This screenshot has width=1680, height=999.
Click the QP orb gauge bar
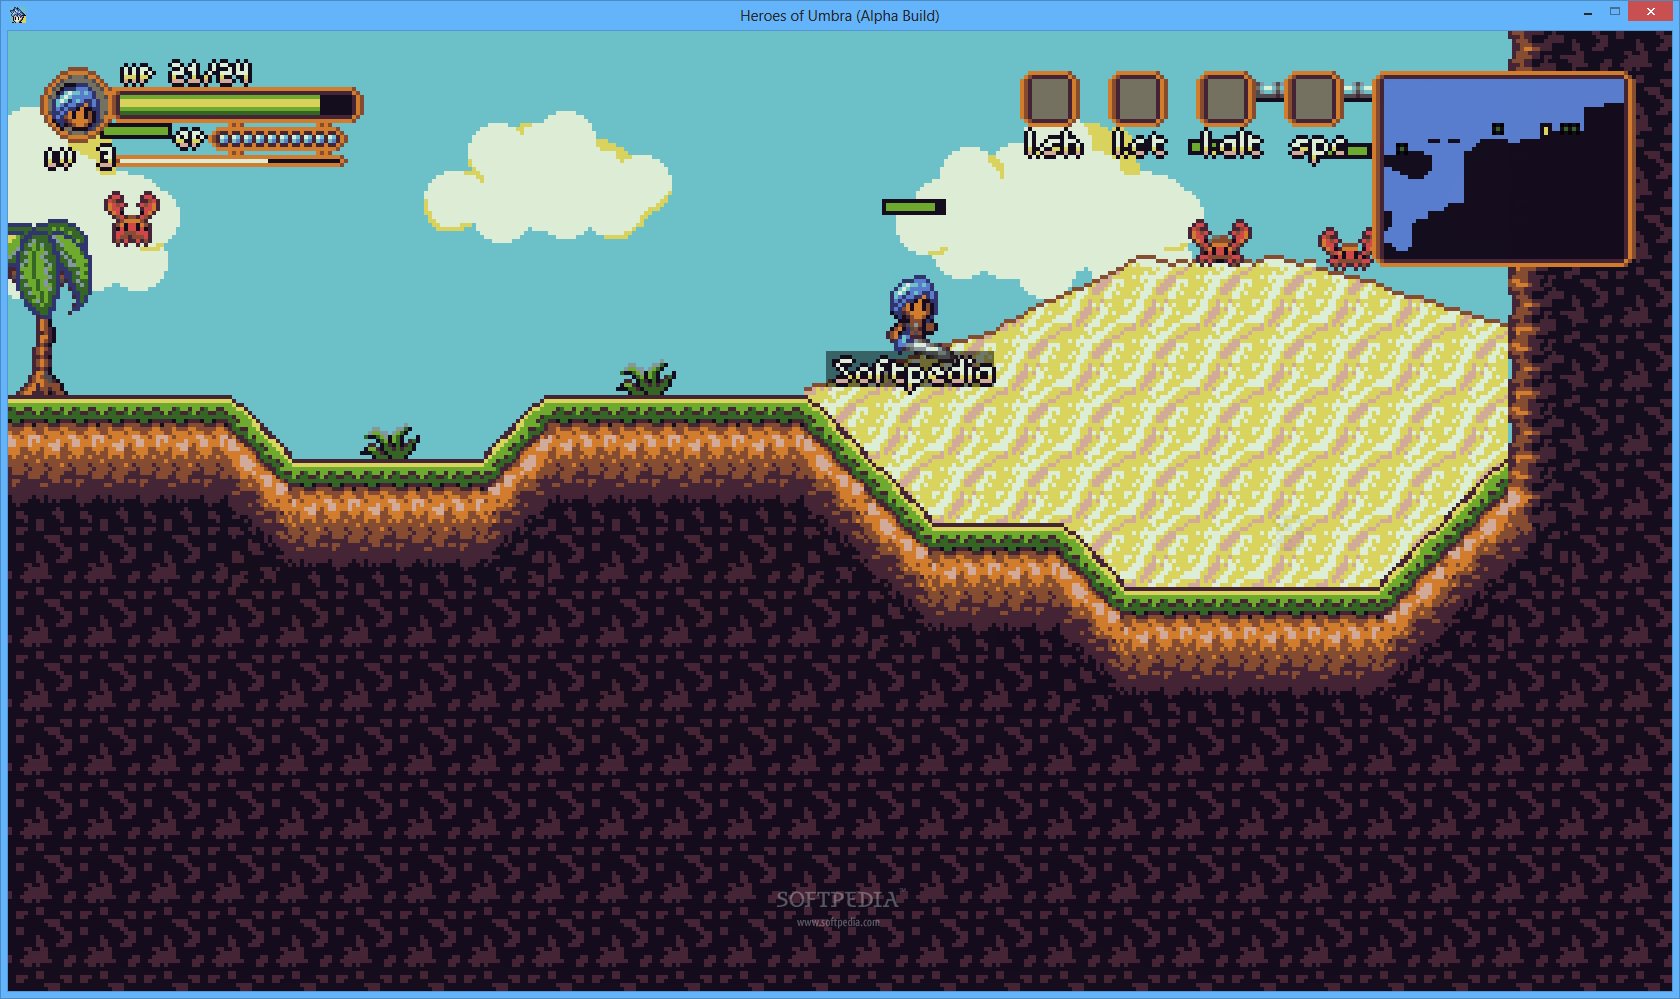(x=279, y=139)
